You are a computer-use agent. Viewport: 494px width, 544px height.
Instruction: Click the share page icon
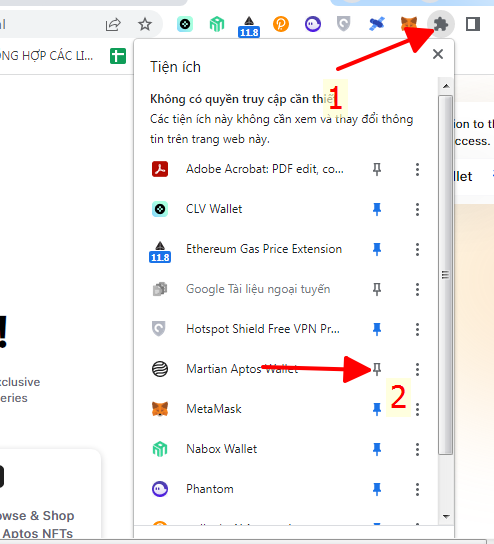(113, 24)
